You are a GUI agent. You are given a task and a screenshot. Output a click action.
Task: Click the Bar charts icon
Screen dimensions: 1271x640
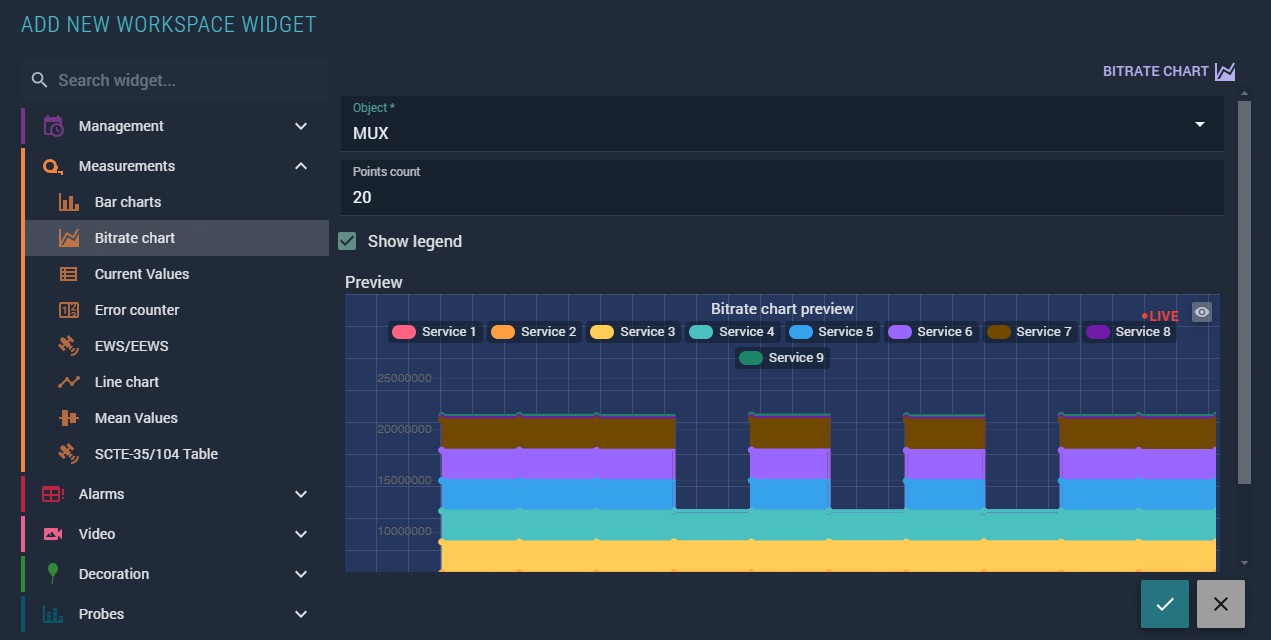point(68,202)
